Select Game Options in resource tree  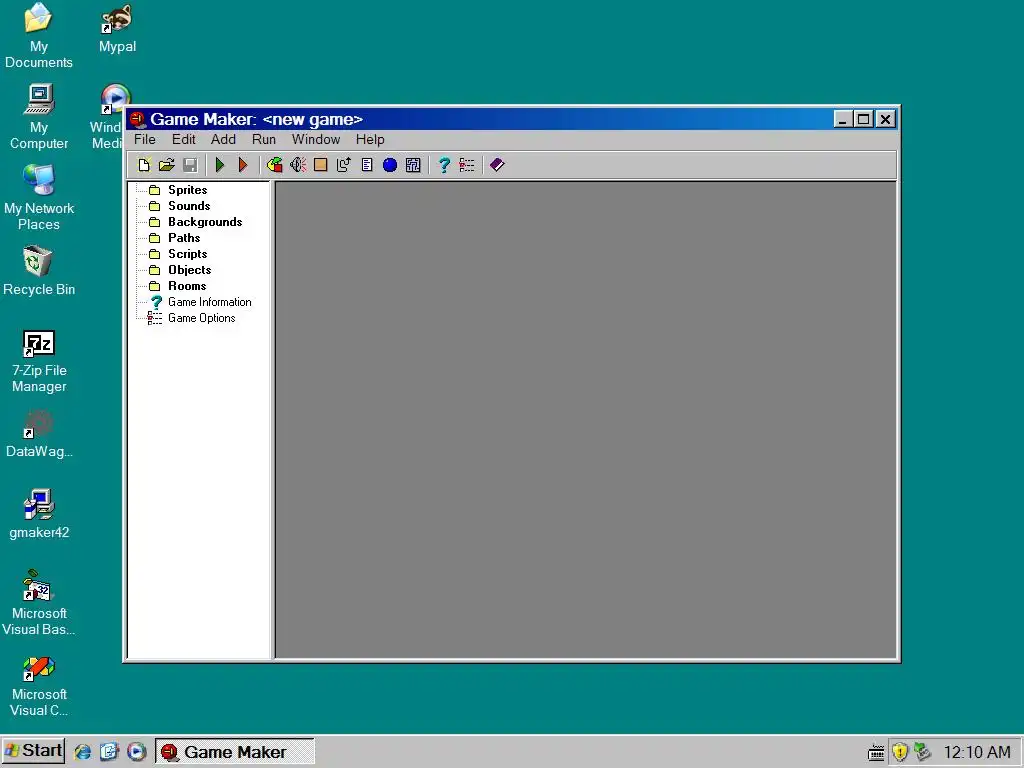201,318
